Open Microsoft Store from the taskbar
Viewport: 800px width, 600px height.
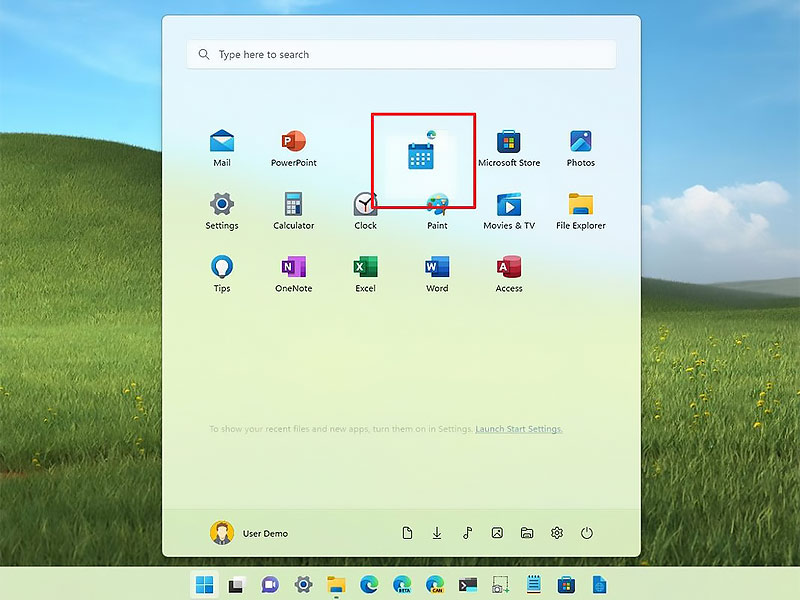pos(566,585)
